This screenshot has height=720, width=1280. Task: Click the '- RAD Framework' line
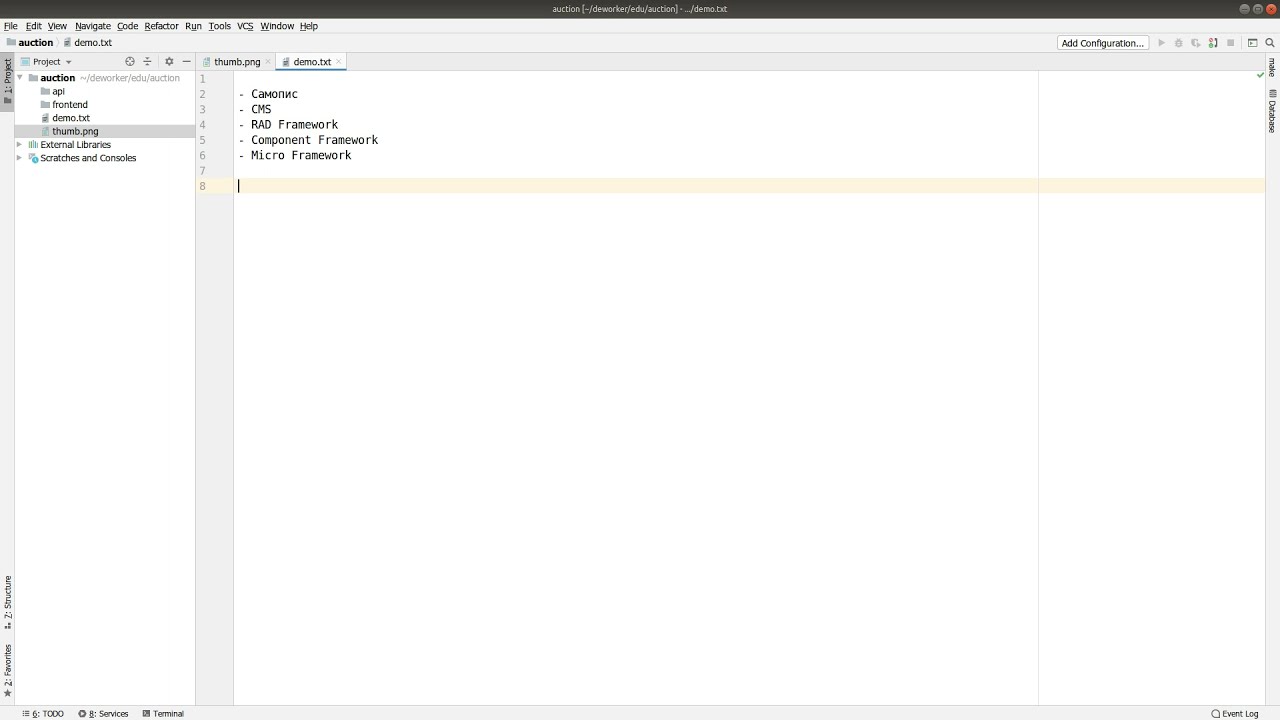288,125
